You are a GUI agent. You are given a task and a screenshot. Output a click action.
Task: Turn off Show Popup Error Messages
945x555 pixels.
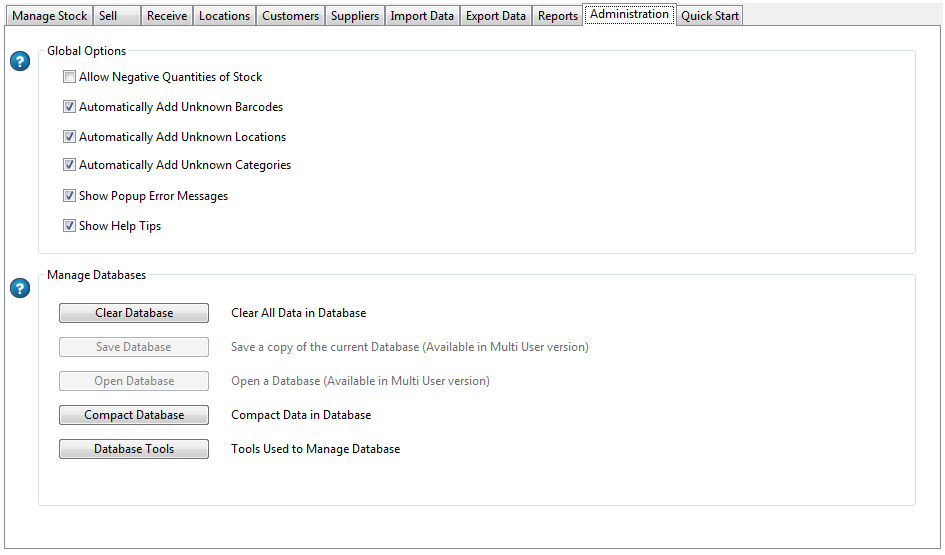pos(70,196)
